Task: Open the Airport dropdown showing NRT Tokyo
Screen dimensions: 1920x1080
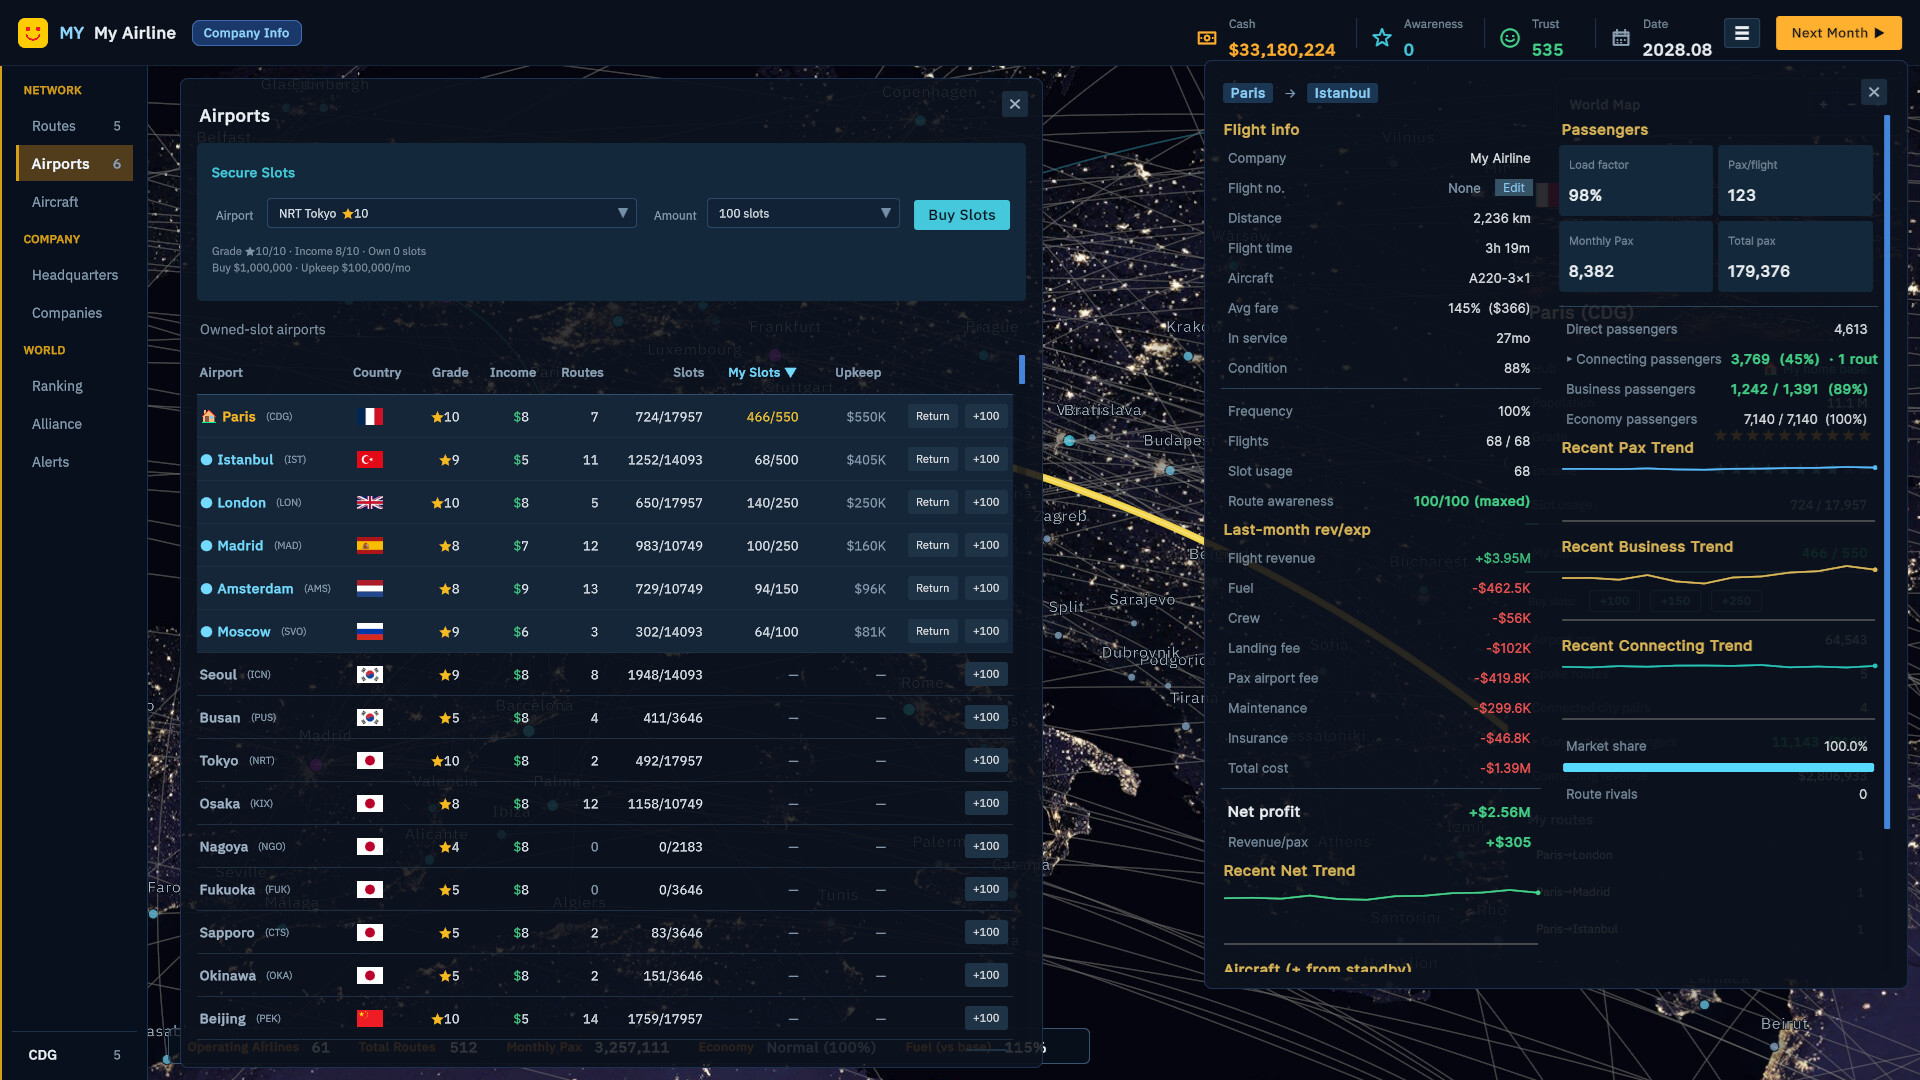Action: 452,213
